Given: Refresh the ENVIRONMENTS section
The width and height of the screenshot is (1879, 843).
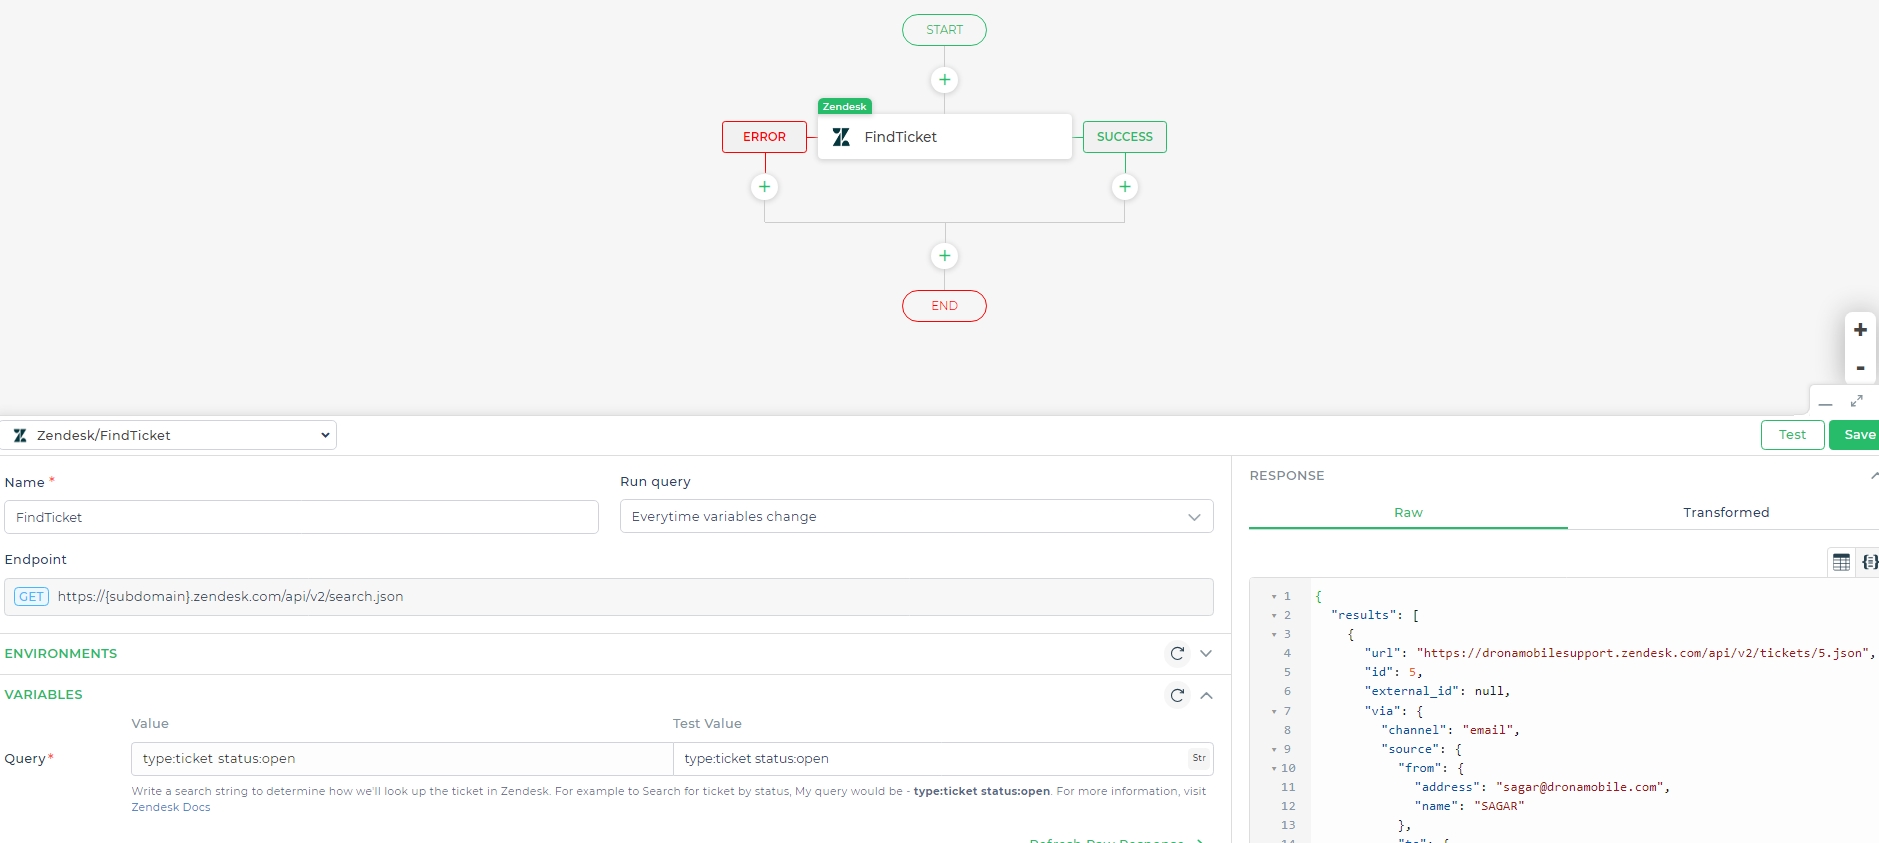Looking at the screenshot, I should [x=1177, y=653].
